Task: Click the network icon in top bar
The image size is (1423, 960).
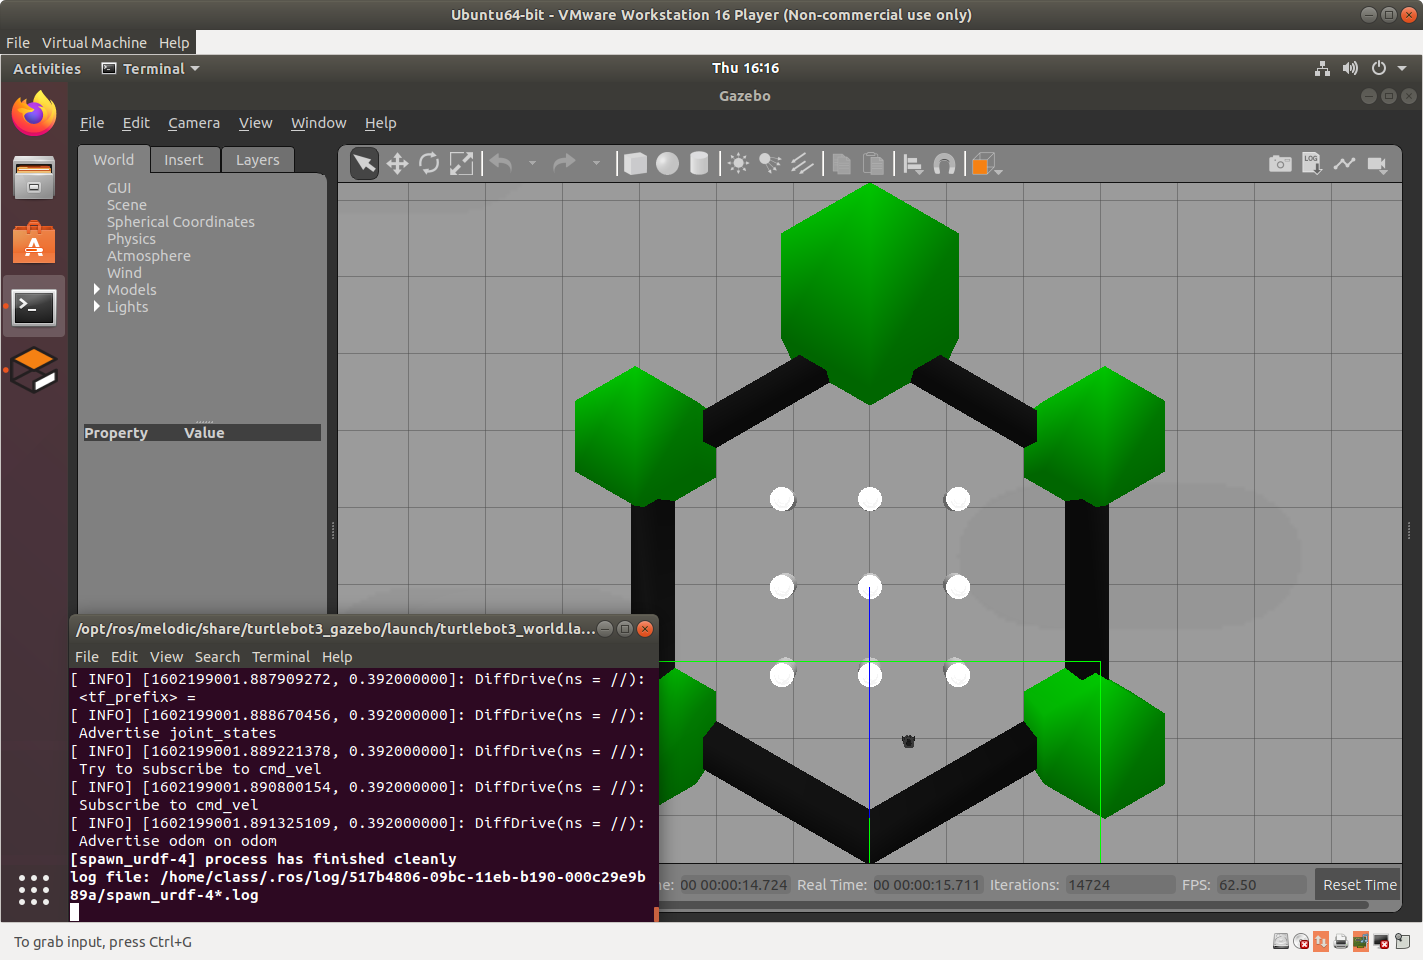Action: [x=1322, y=68]
